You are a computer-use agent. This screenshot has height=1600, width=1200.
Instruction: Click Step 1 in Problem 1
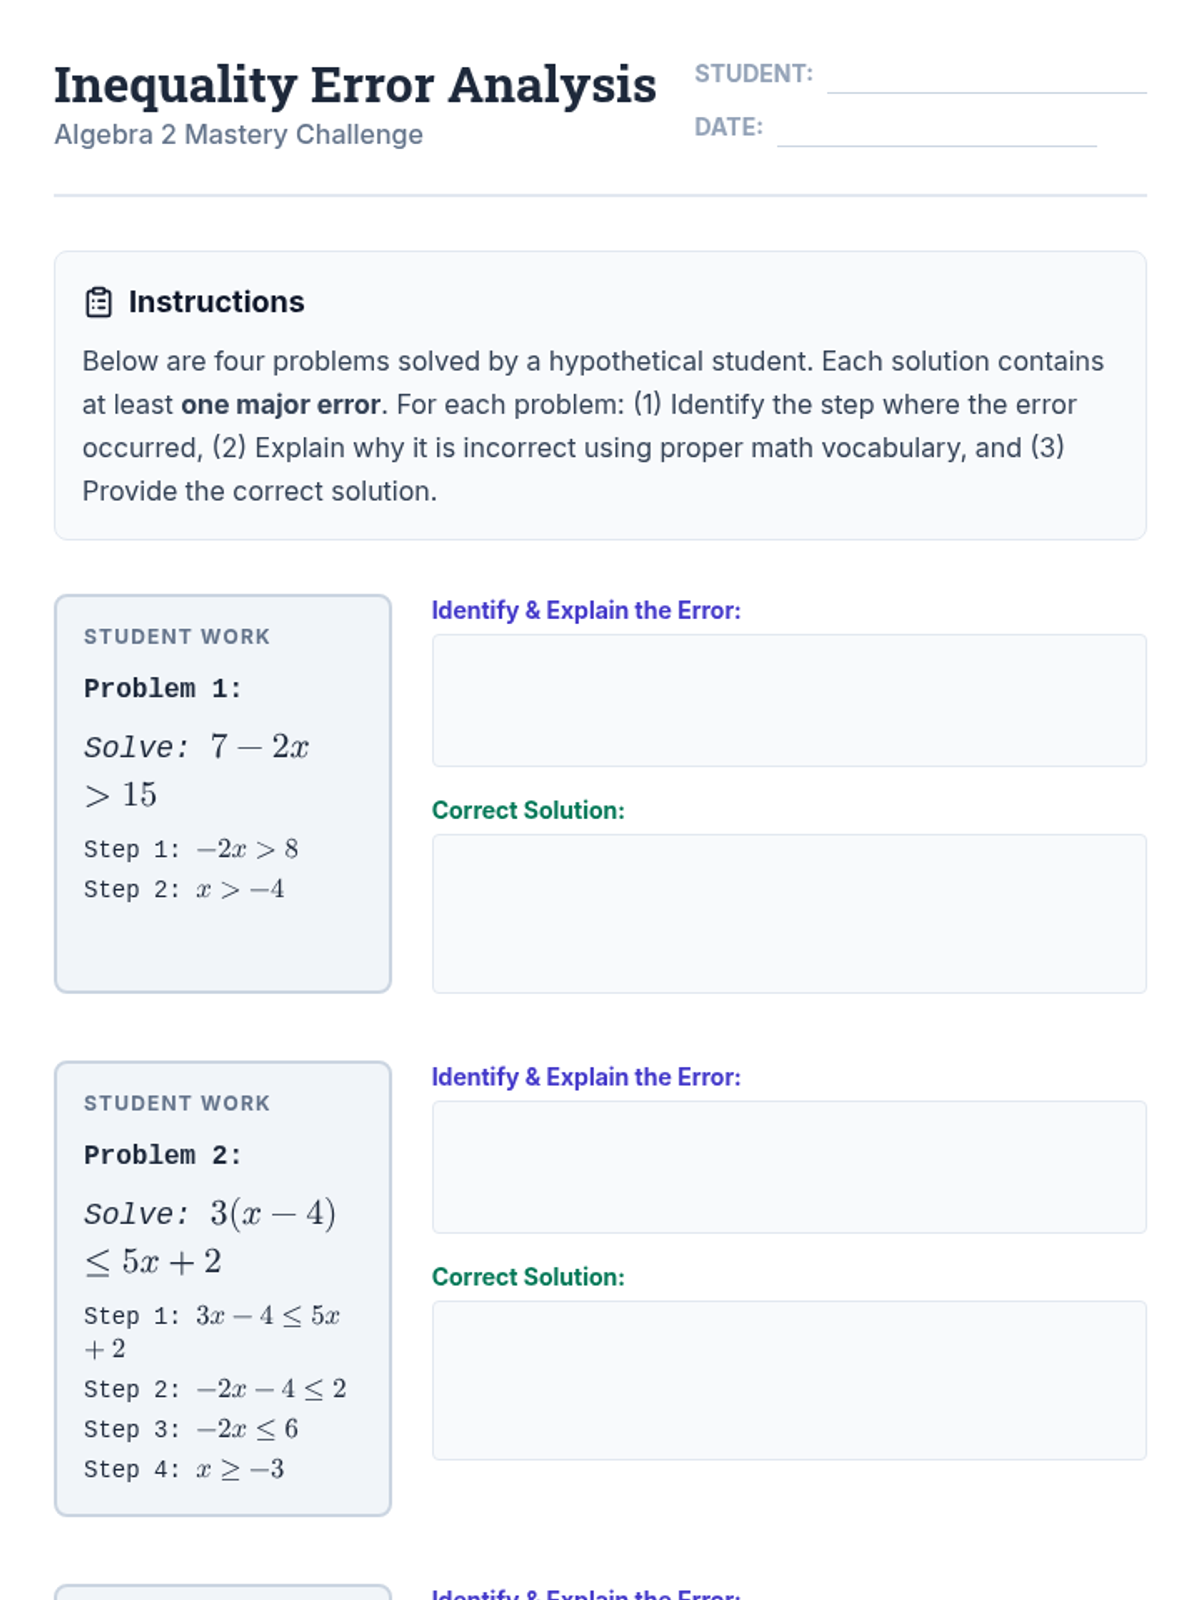[191, 849]
